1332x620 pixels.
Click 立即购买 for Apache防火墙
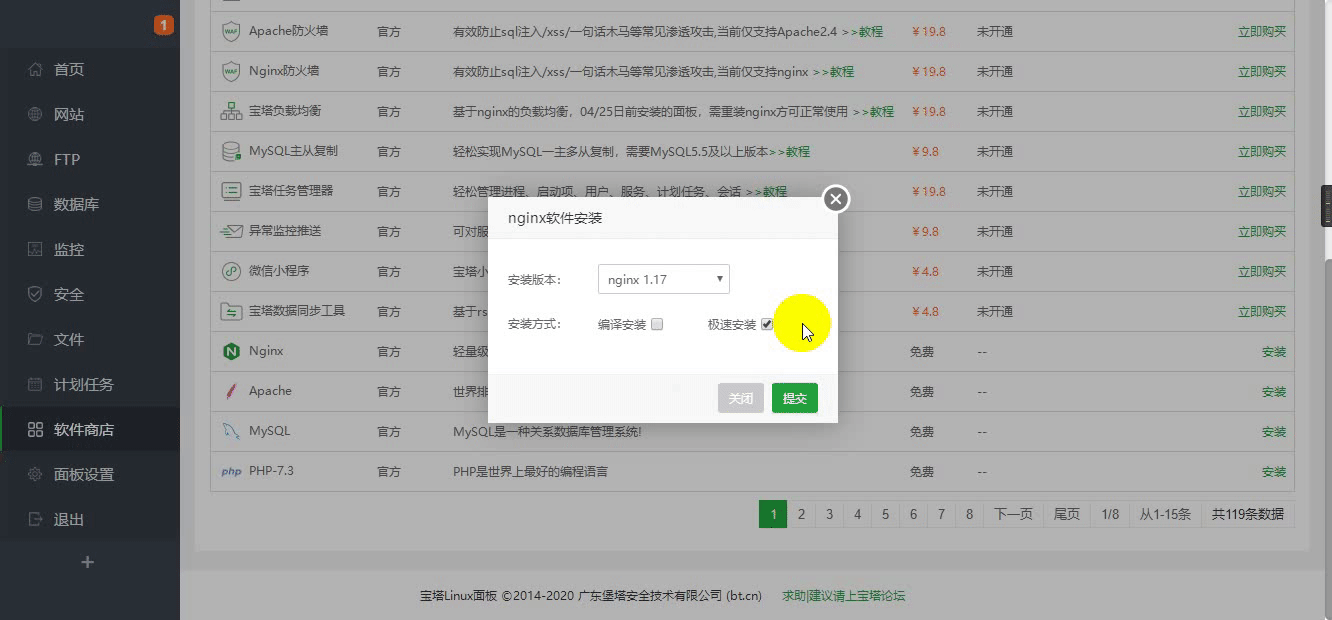click(x=1262, y=31)
